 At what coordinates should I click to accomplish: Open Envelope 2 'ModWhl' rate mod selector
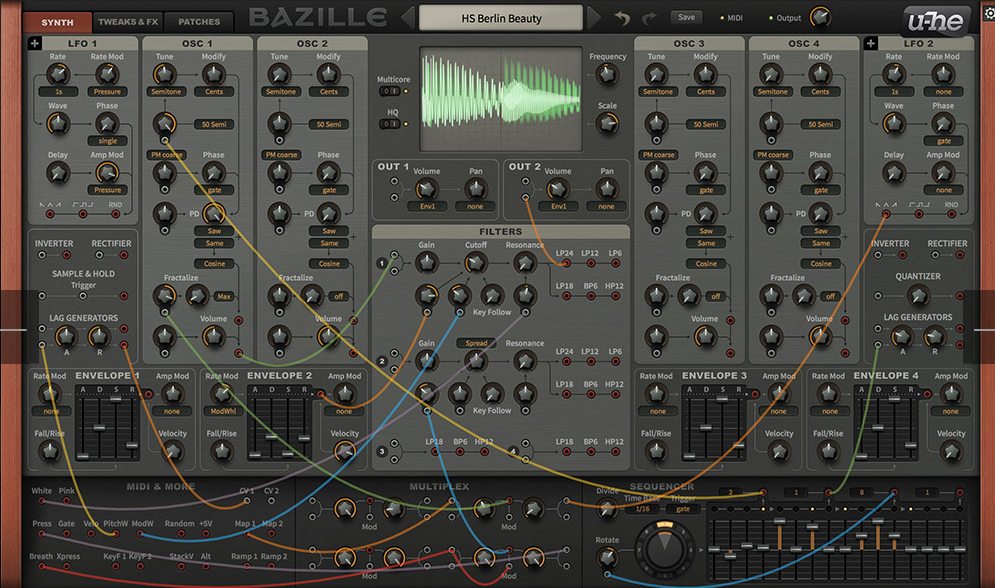pyautogui.click(x=223, y=411)
